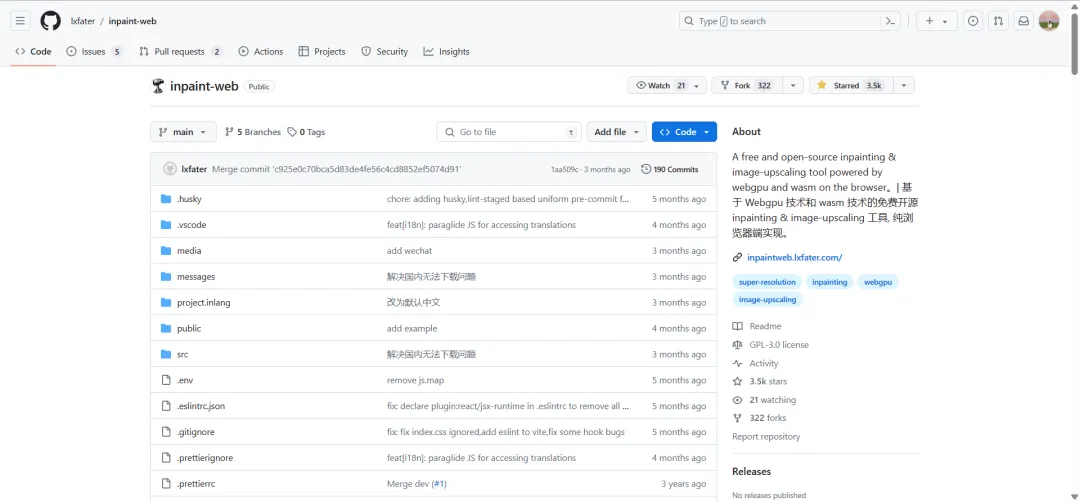Click the Fork 322 button
This screenshot has width=1080, height=502.
tap(747, 85)
